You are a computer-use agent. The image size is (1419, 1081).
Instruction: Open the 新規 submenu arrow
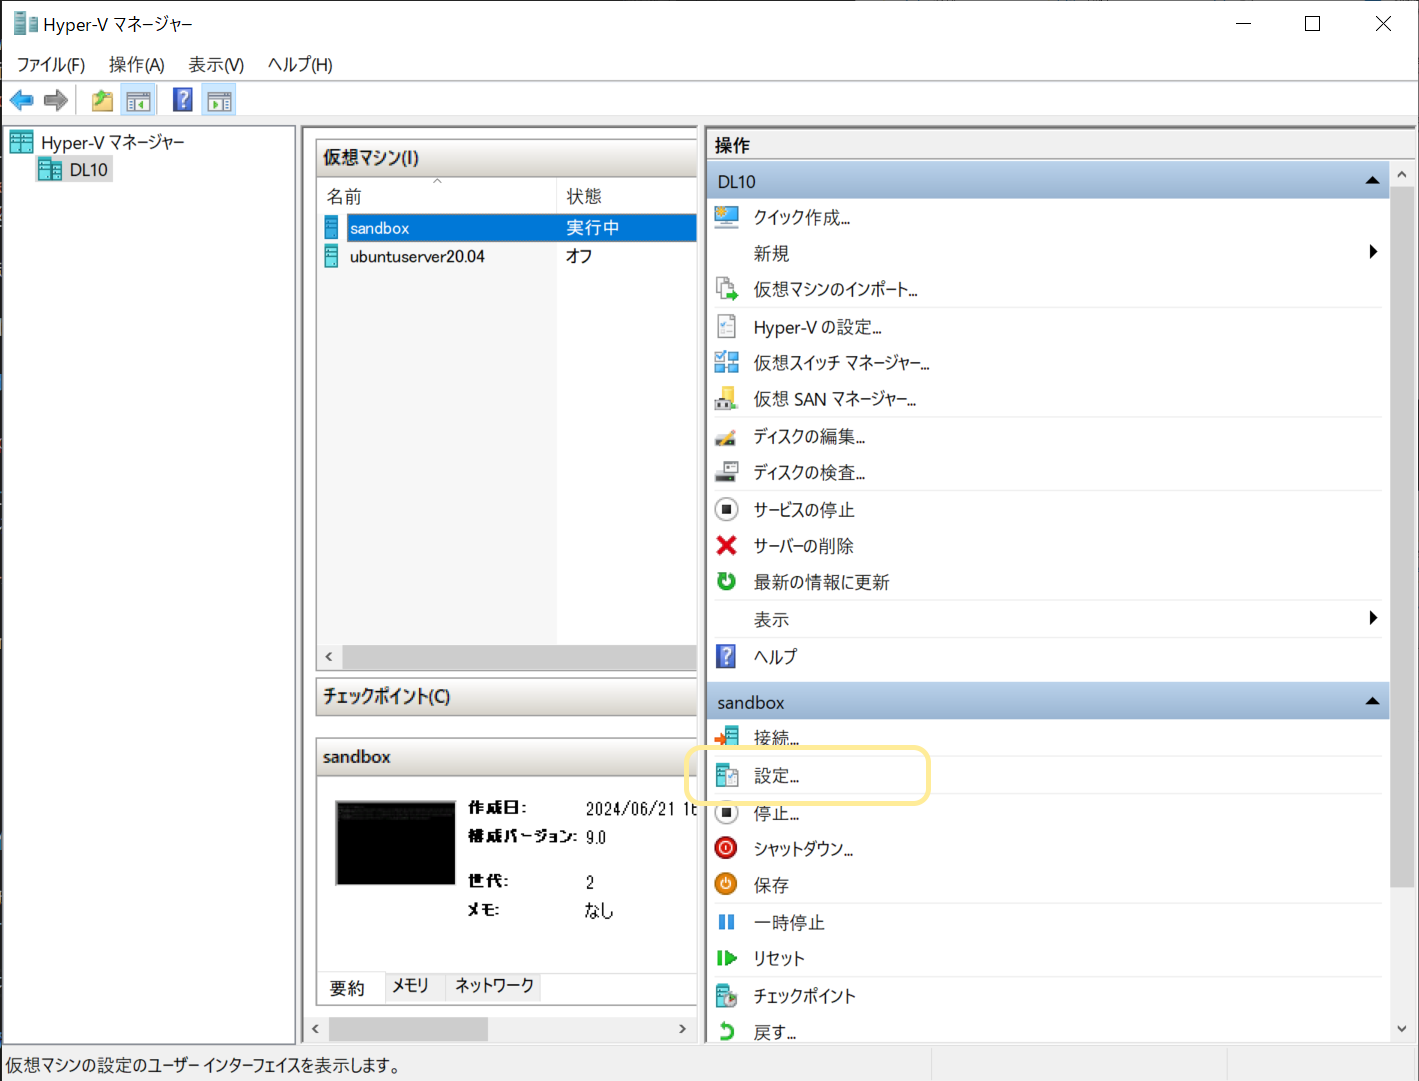[1373, 252]
